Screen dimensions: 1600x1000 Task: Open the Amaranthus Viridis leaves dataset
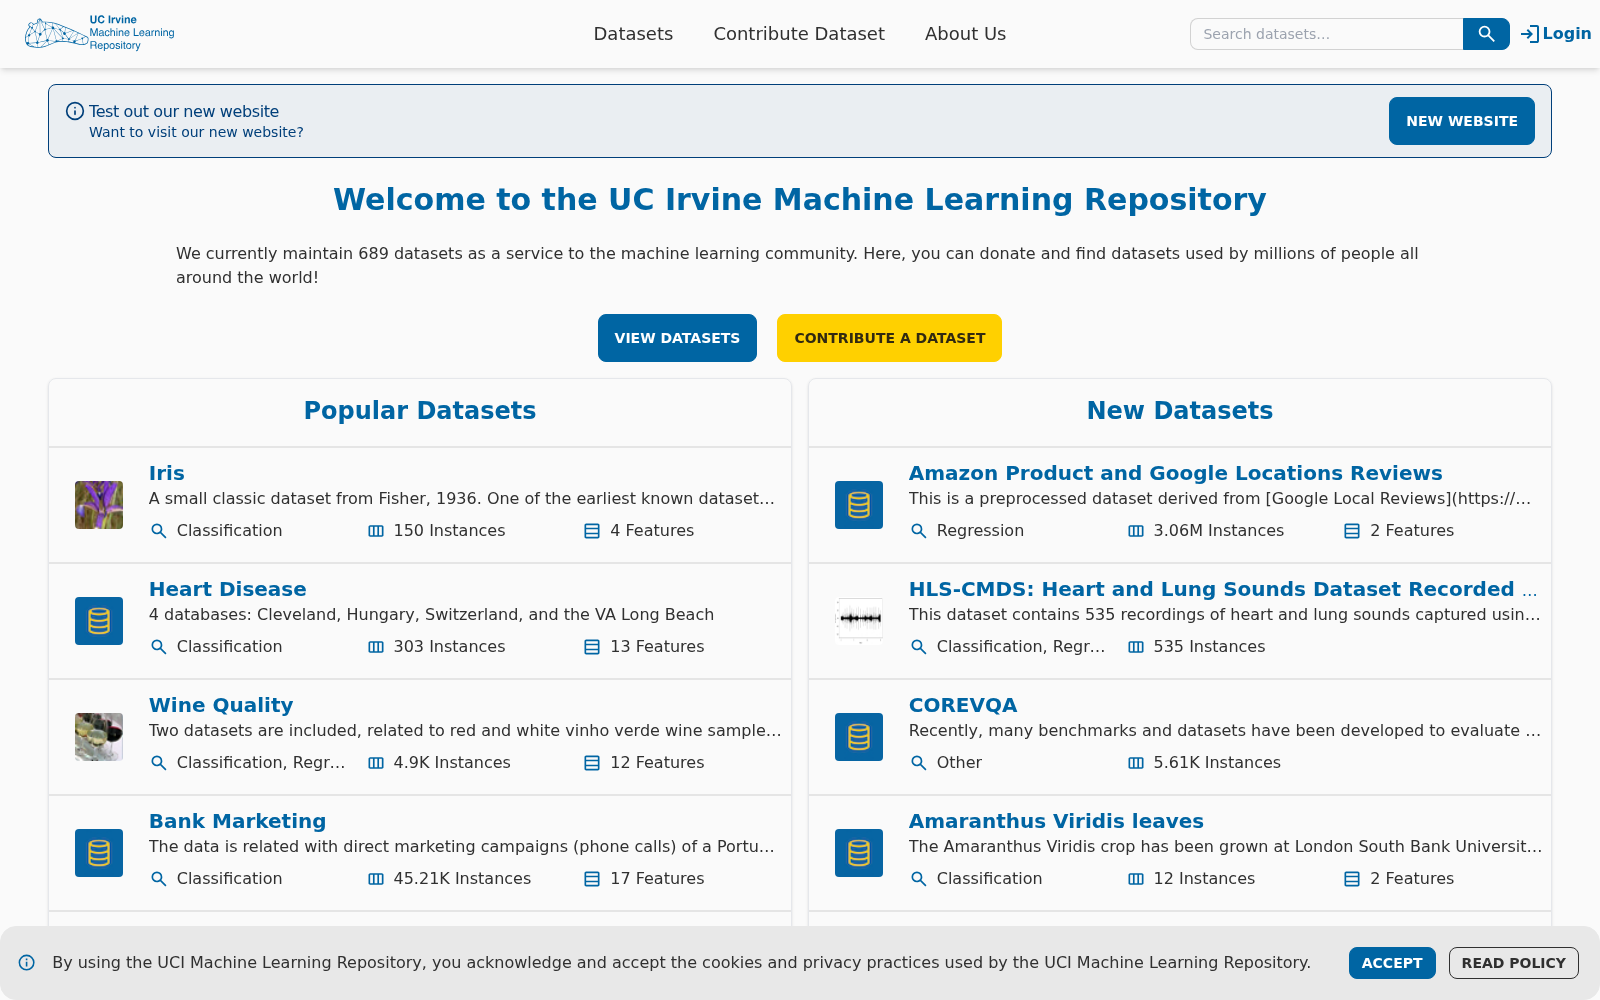tap(1056, 821)
